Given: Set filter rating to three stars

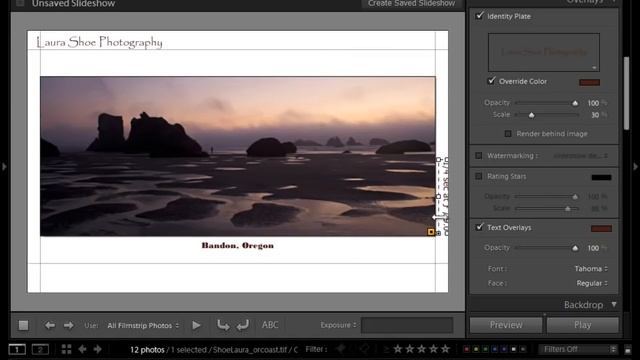Looking at the screenshot, I should point(421,349).
